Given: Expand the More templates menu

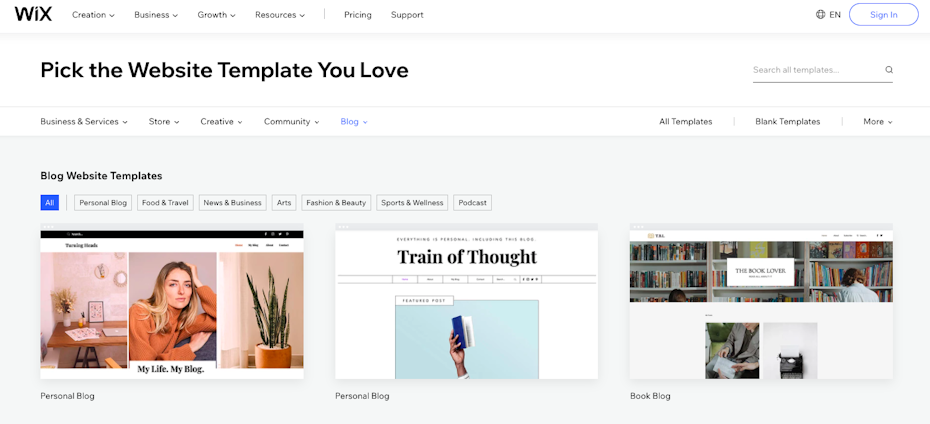Looking at the screenshot, I should tap(877, 122).
